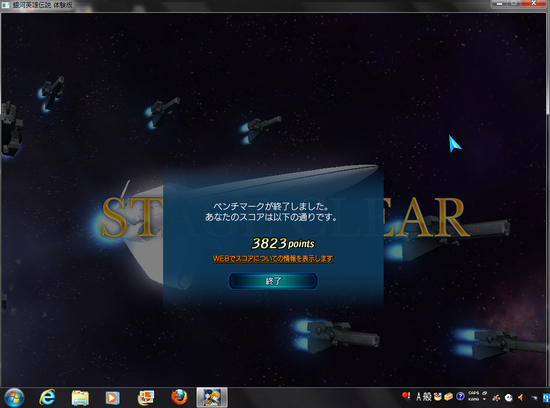This screenshot has width=550, height=408.
Task: Open the photo gallery taskbar icon
Action: point(146,398)
